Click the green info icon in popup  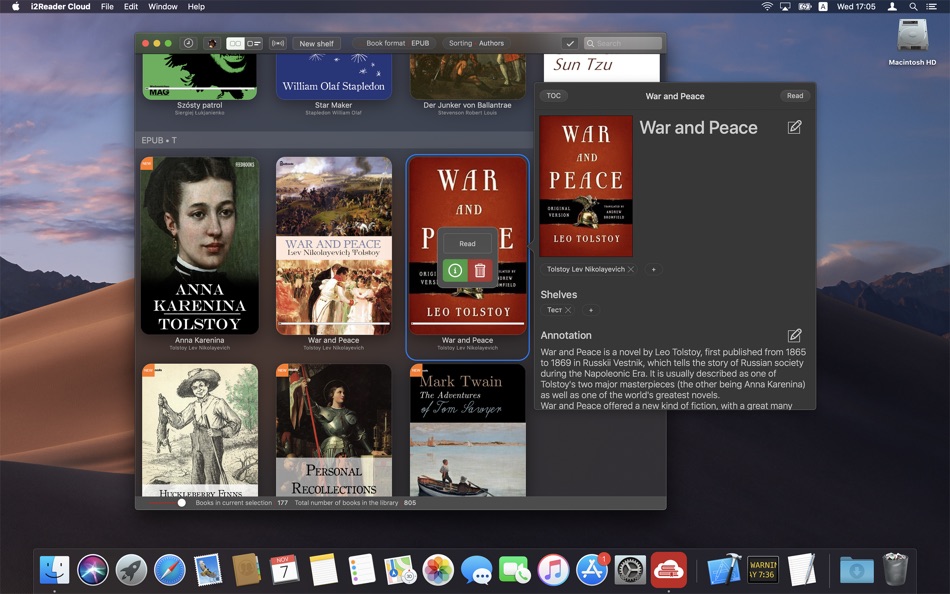(455, 270)
